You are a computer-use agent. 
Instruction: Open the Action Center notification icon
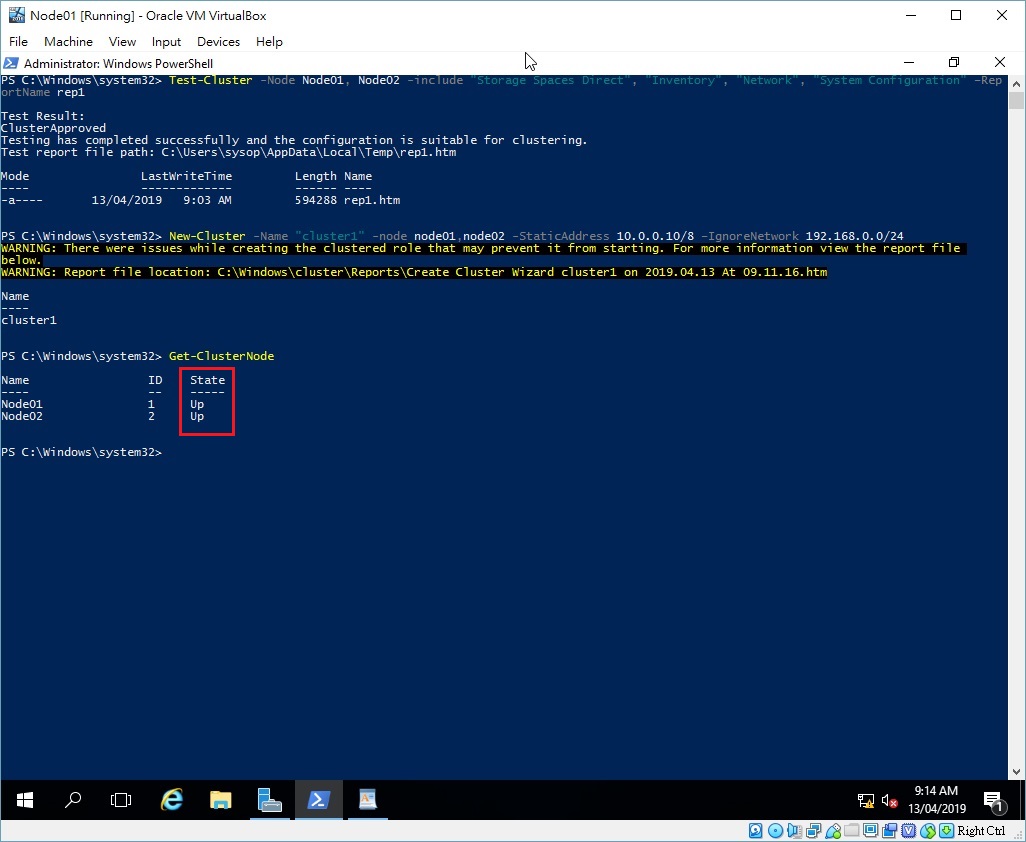point(994,800)
